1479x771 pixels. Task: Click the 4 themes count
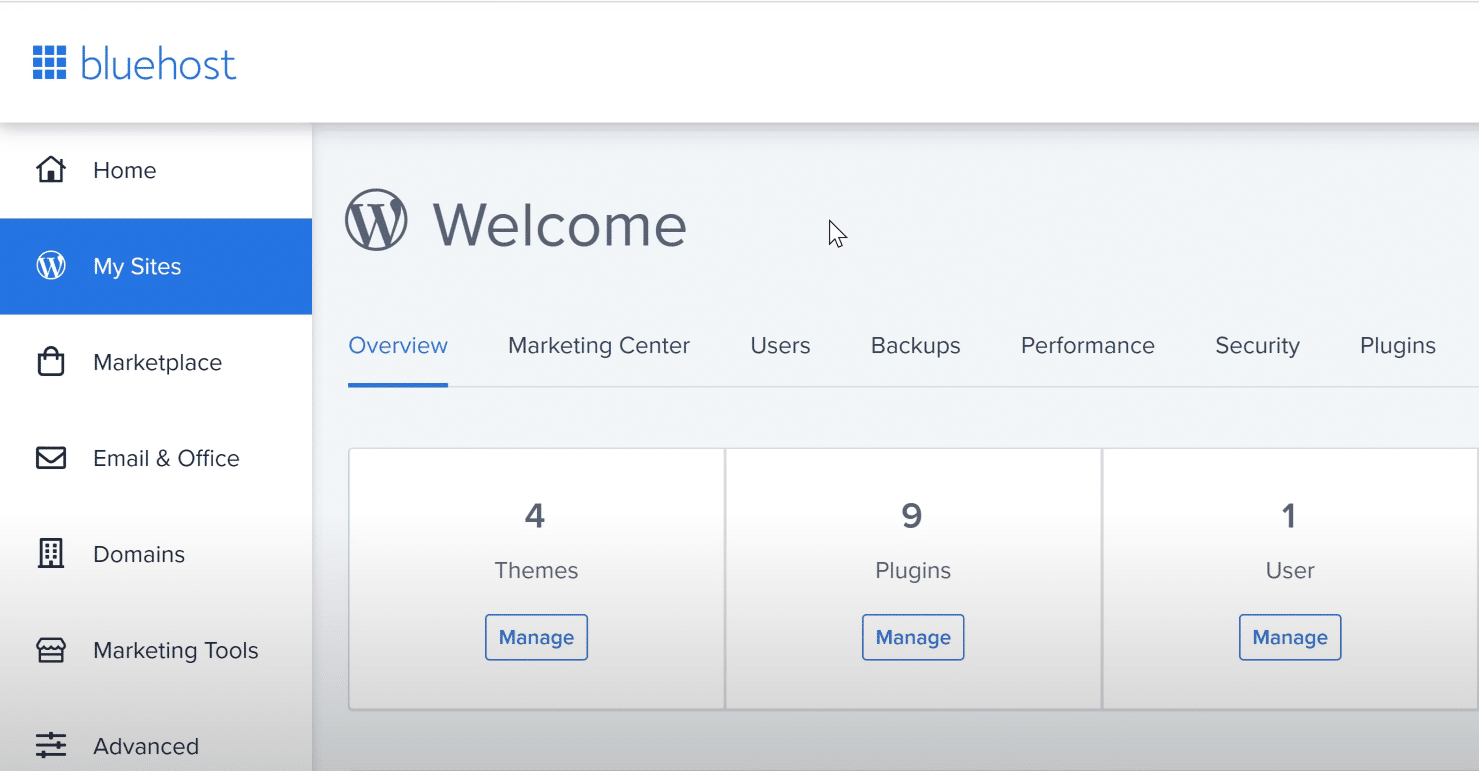535,516
